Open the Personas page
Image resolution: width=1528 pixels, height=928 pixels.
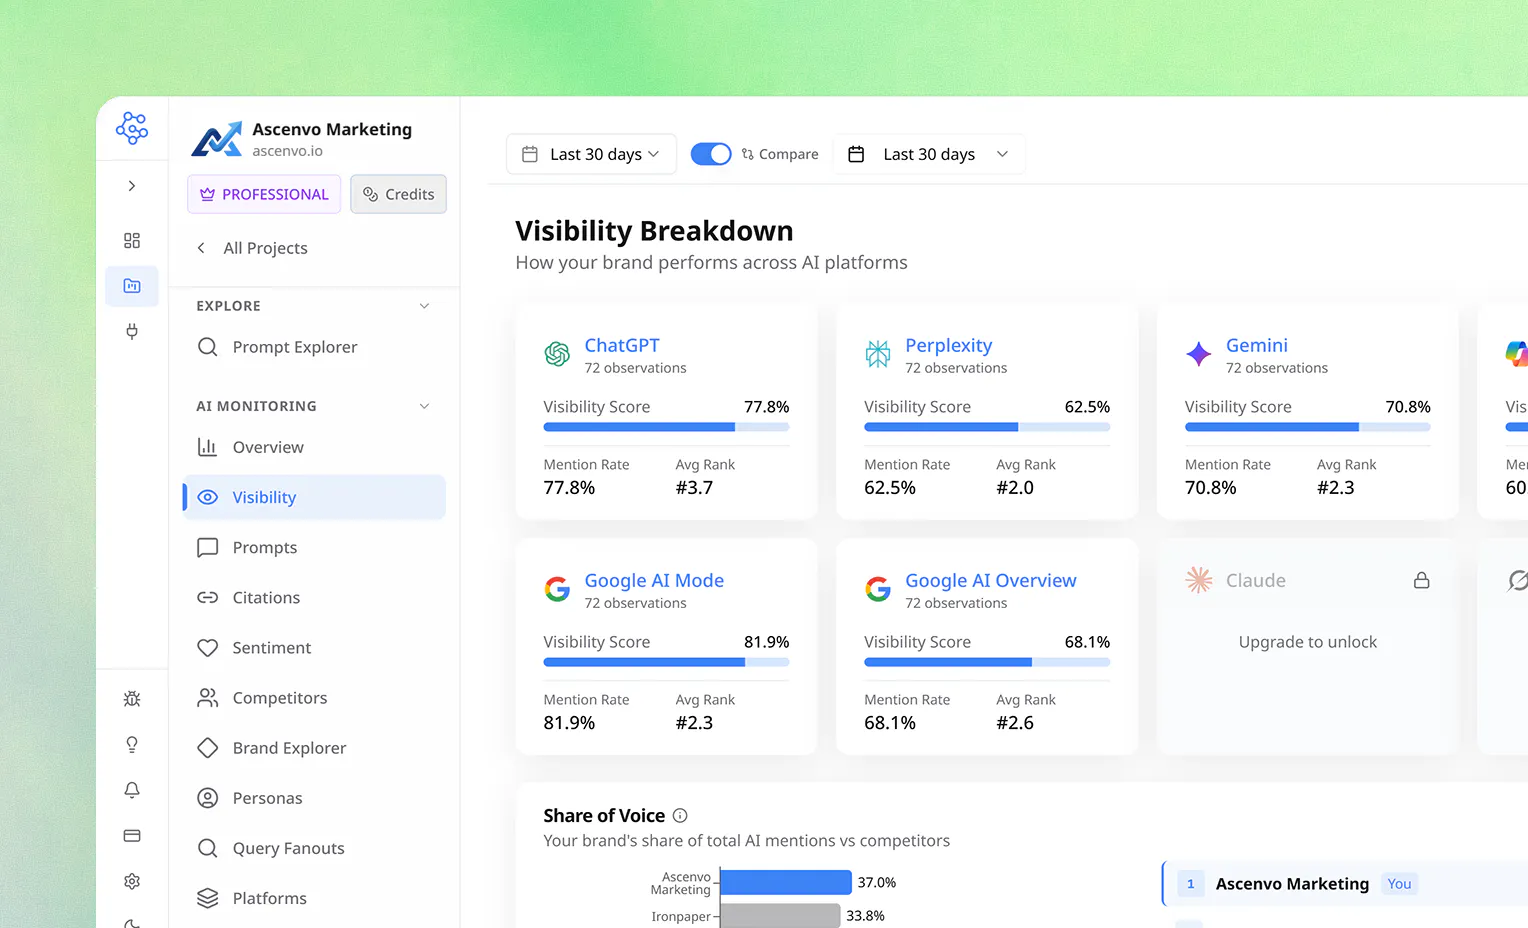pyautogui.click(x=314, y=797)
